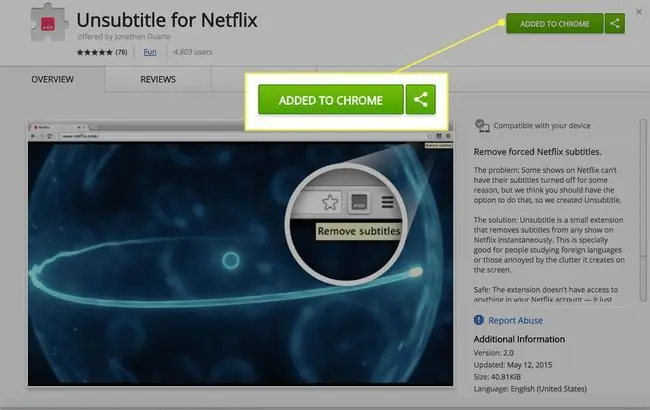Click the Version: 2.0 text
Image resolution: width=650 pixels, height=410 pixels.
coord(493,353)
